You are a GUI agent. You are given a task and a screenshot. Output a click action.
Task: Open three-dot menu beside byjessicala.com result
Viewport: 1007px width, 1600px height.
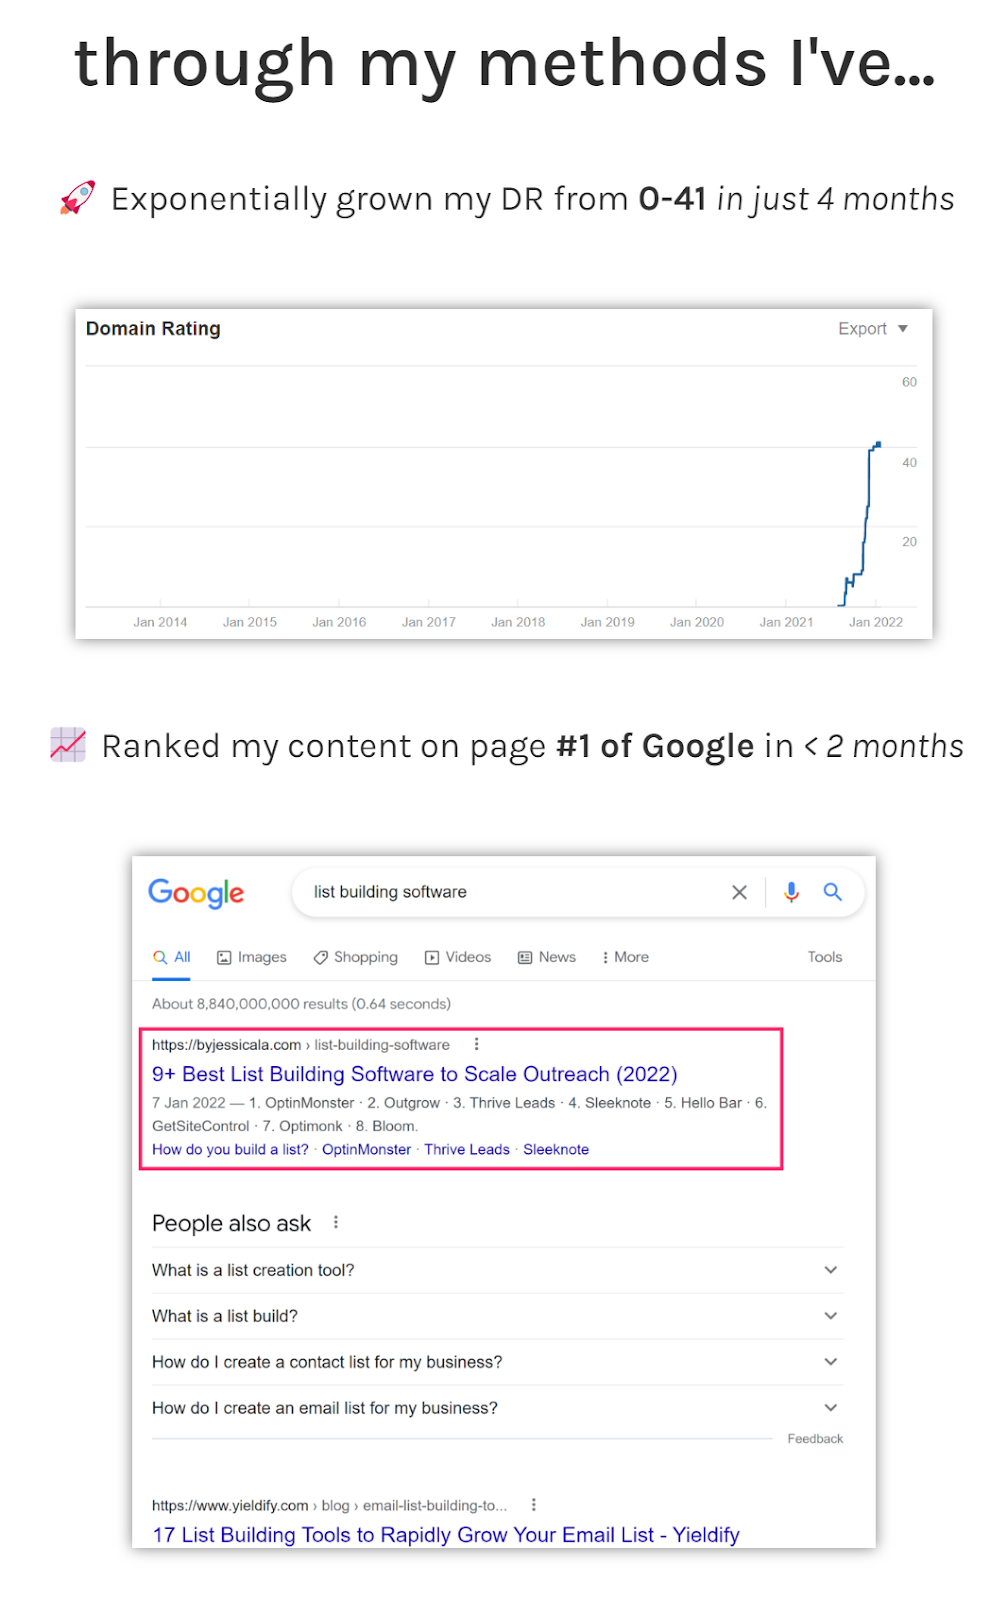(476, 1044)
